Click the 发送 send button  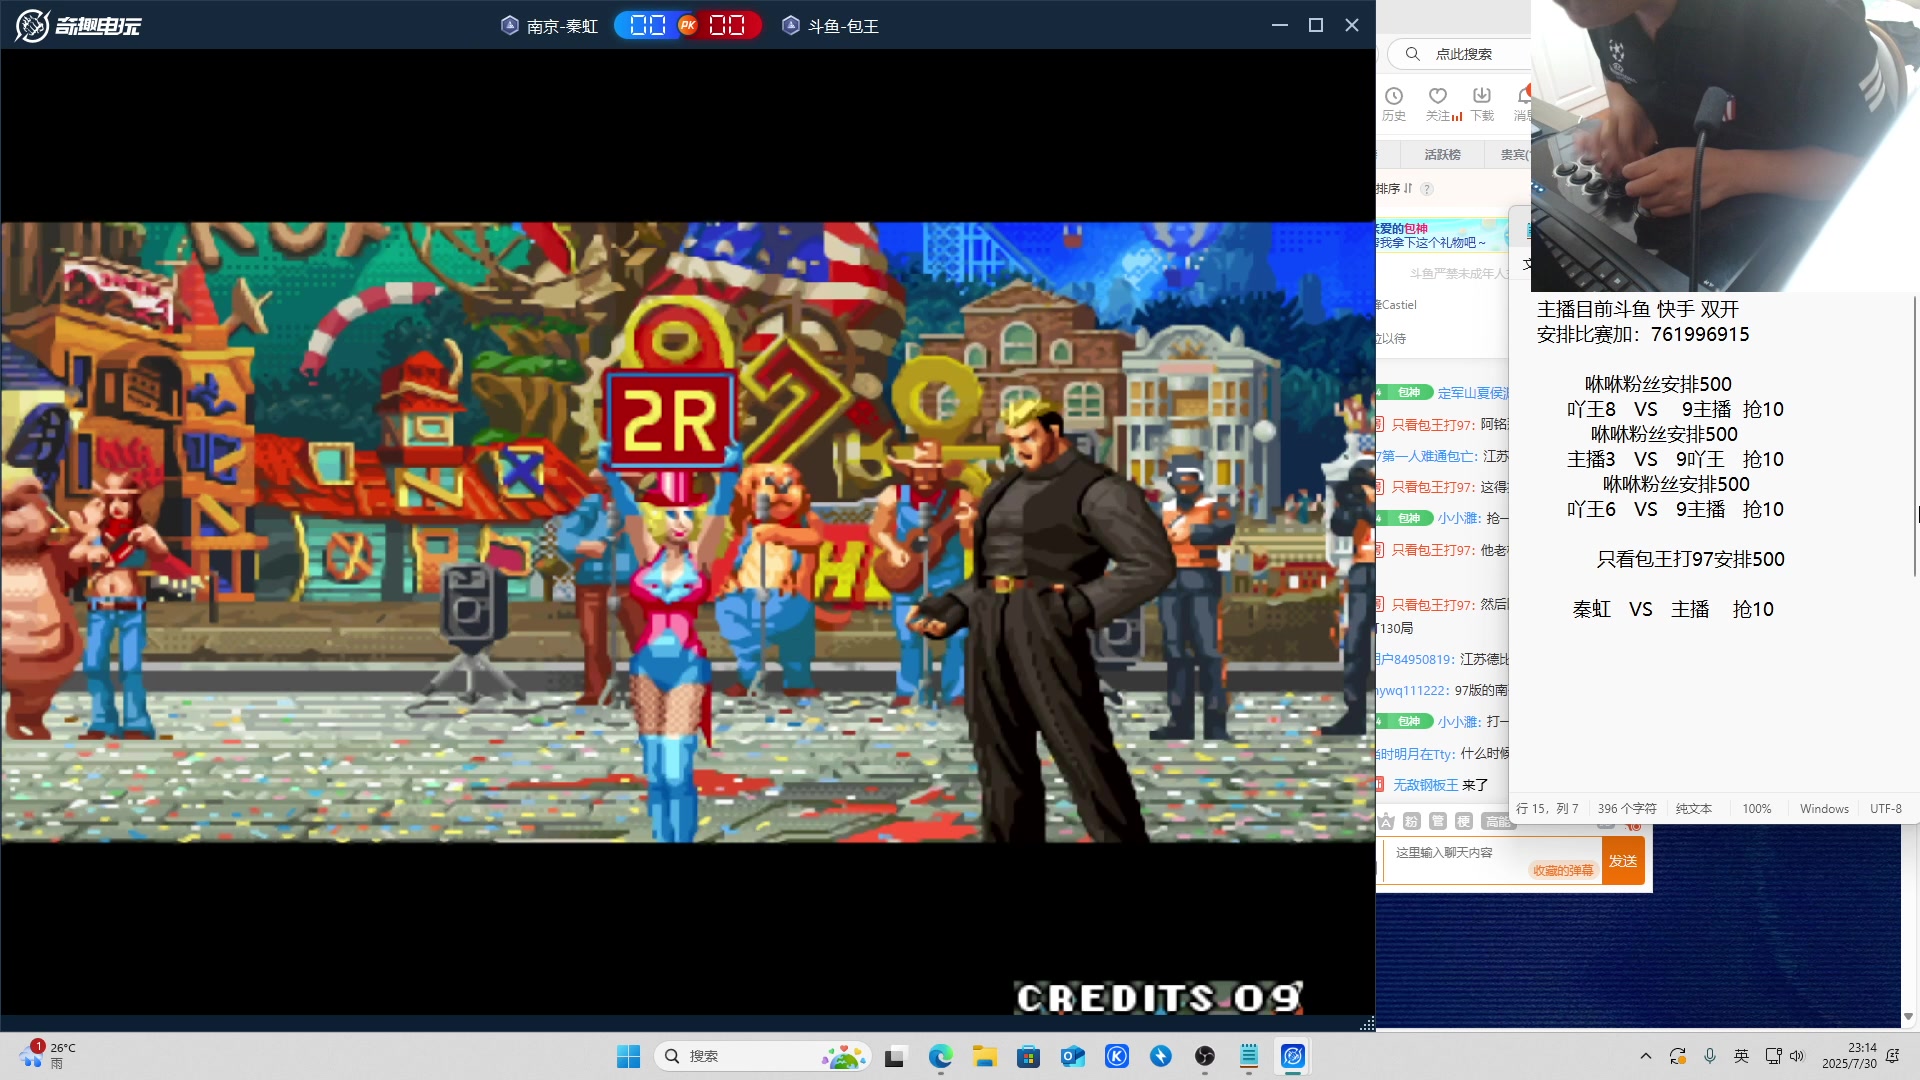(1623, 861)
